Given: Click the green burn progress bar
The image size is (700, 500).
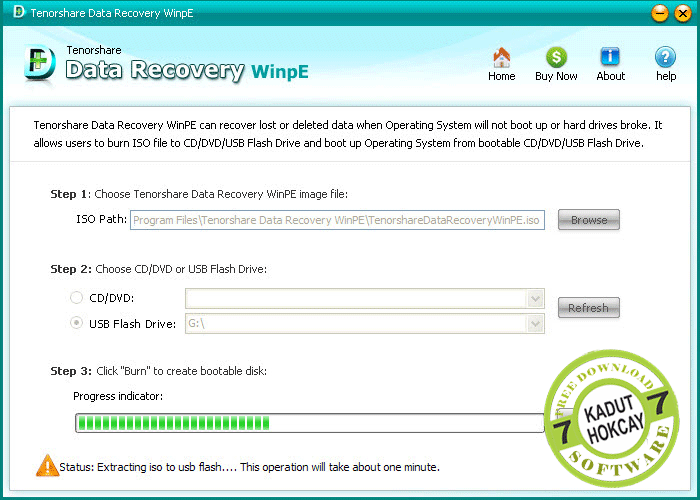Looking at the screenshot, I should [x=309, y=423].
